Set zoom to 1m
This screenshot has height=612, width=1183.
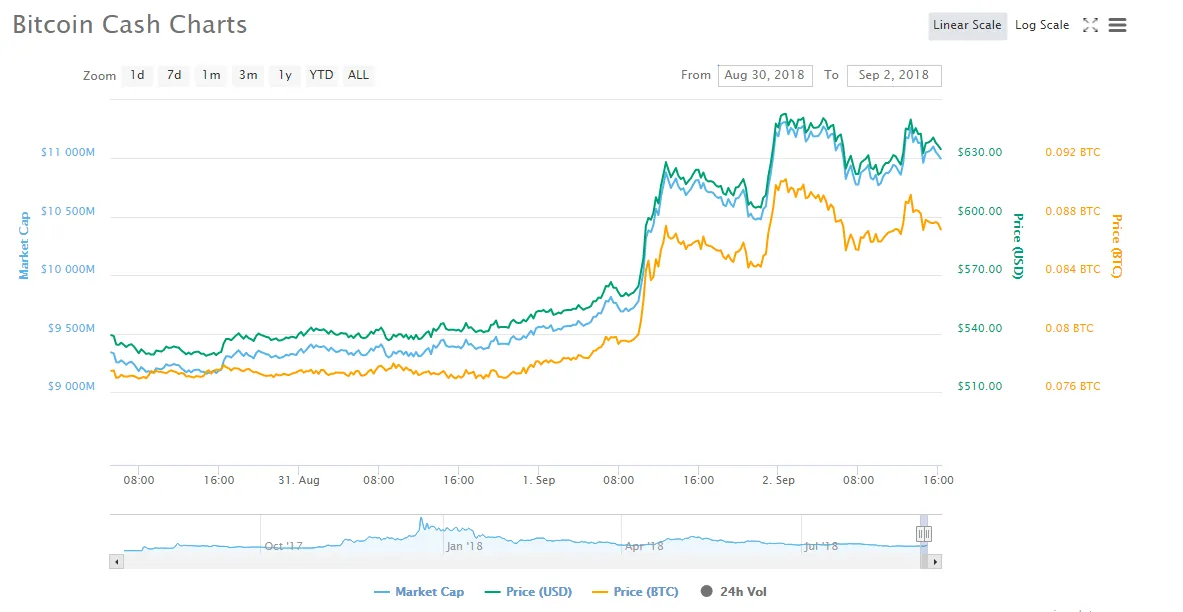click(211, 75)
